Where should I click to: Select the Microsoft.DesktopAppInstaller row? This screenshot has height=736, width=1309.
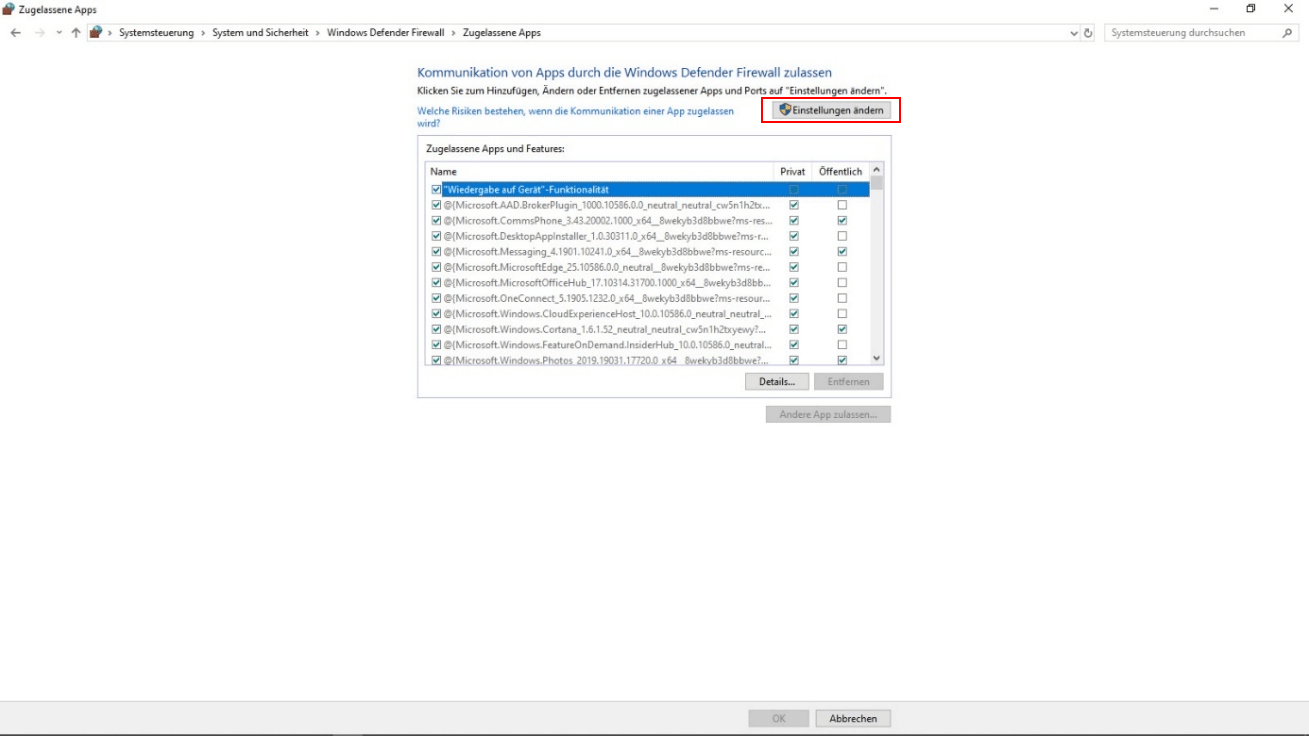(648, 236)
